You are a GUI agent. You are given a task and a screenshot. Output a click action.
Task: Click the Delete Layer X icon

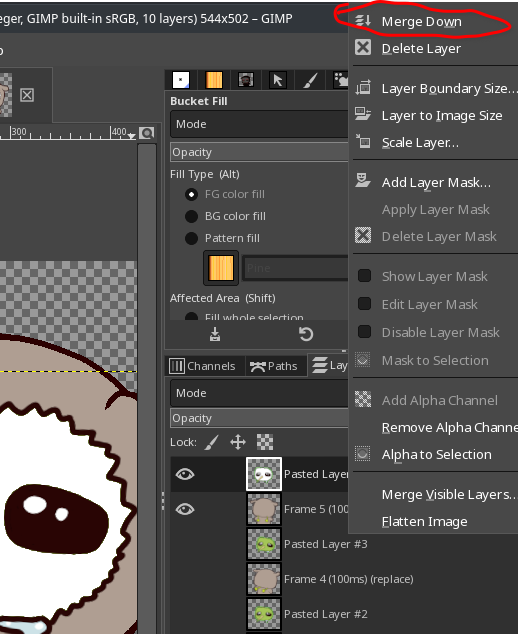click(x=363, y=47)
